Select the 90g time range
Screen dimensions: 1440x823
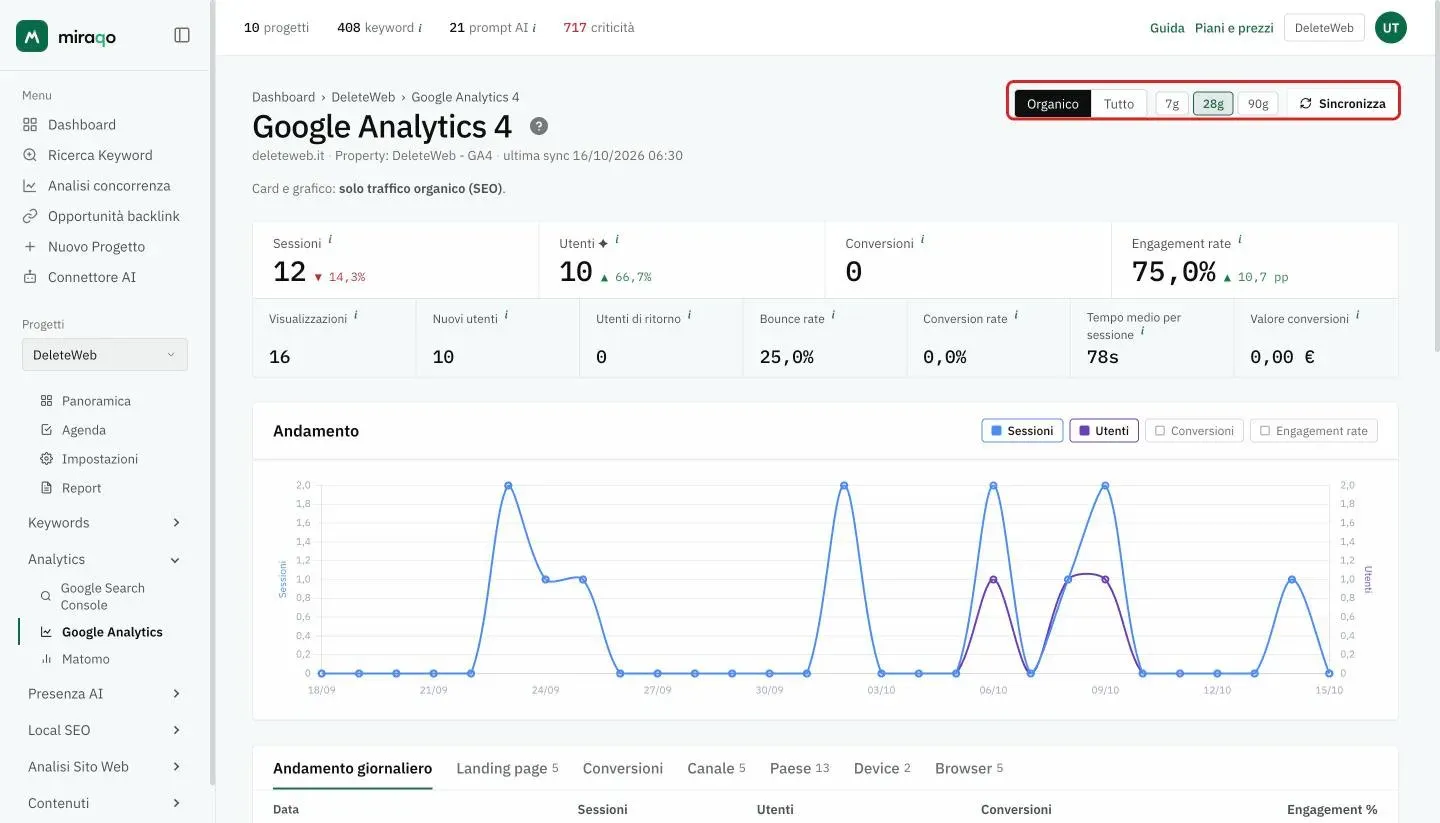point(1258,104)
